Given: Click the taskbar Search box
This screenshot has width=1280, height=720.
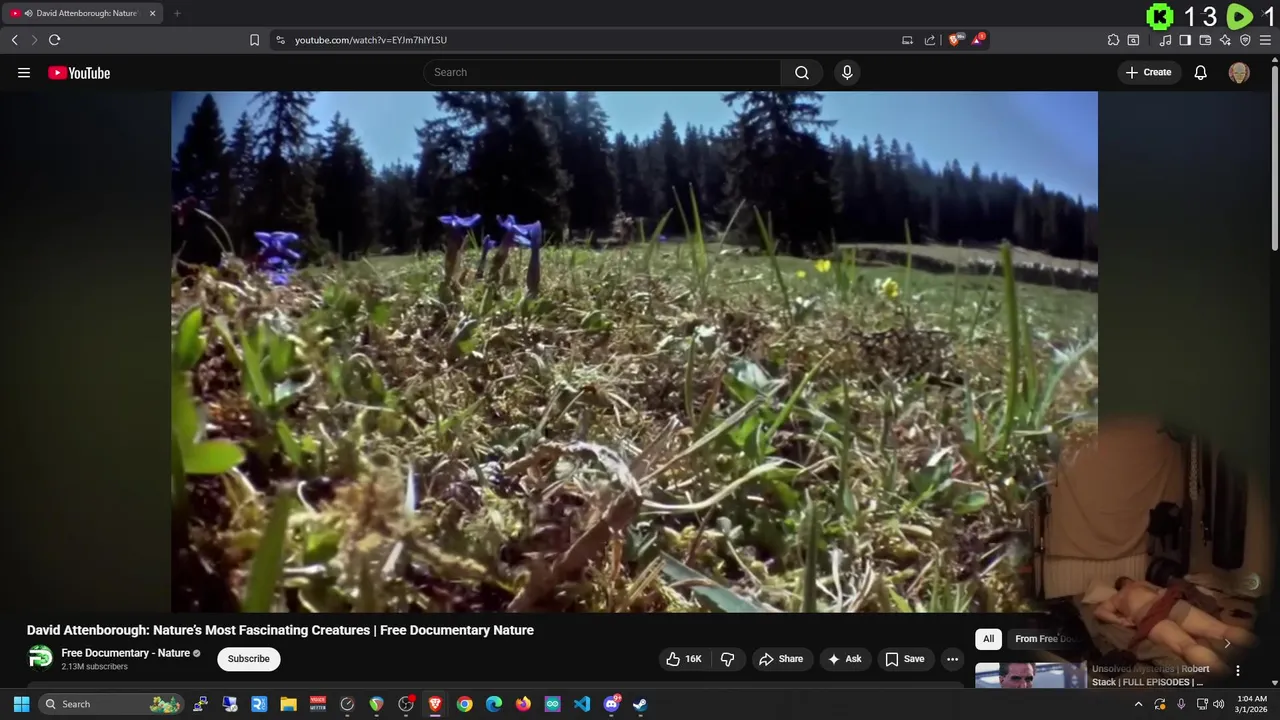Looking at the screenshot, I should point(112,704).
